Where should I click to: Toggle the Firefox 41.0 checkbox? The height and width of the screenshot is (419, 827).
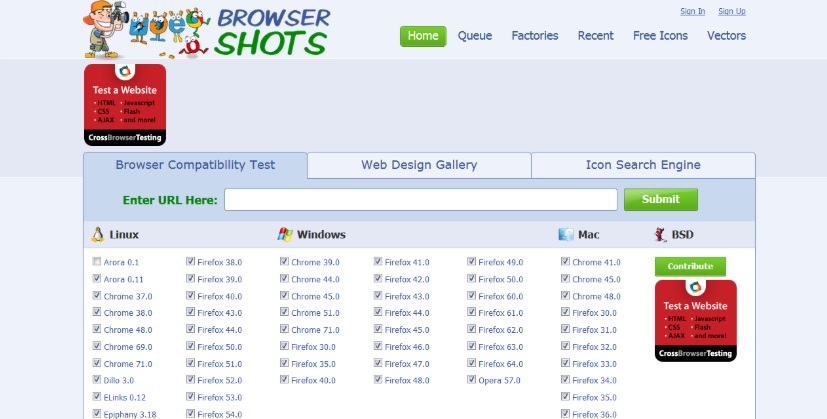(x=378, y=261)
